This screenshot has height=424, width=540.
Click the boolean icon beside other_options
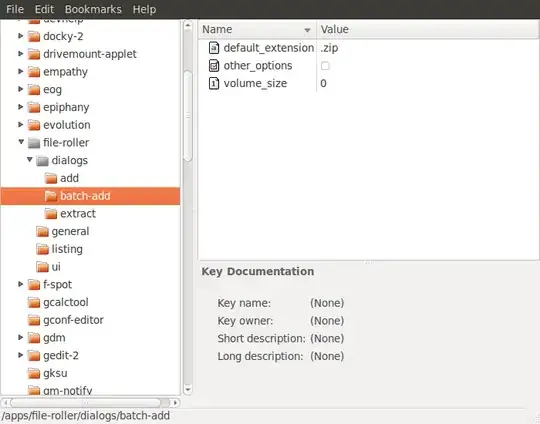214,65
